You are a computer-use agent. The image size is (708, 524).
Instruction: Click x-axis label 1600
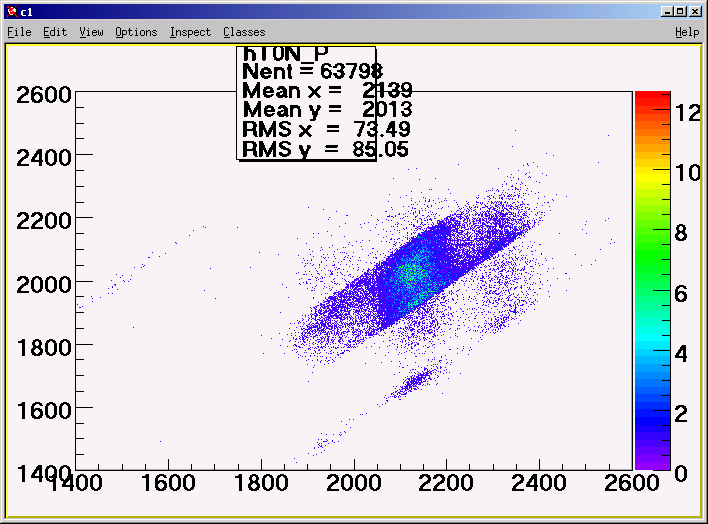click(x=168, y=483)
